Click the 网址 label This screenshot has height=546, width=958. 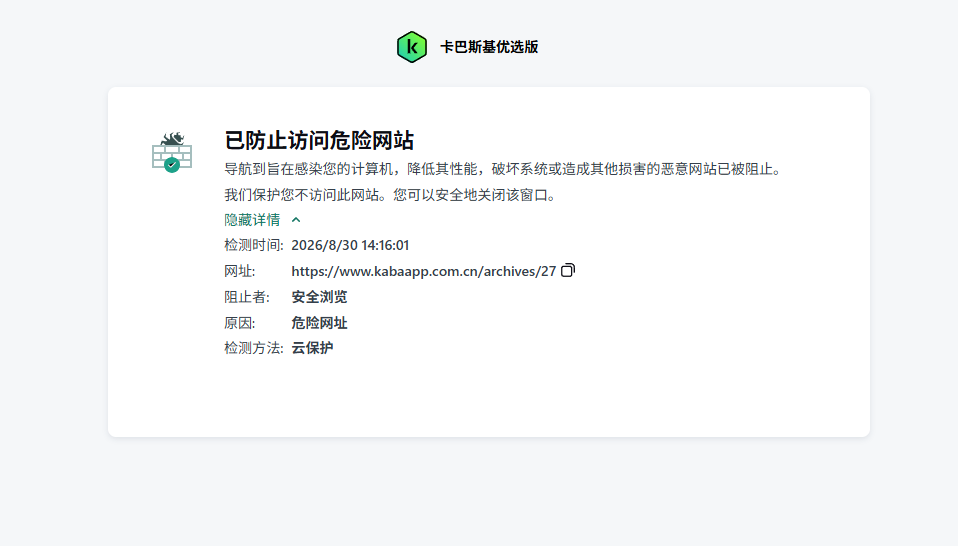coord(240,271)
